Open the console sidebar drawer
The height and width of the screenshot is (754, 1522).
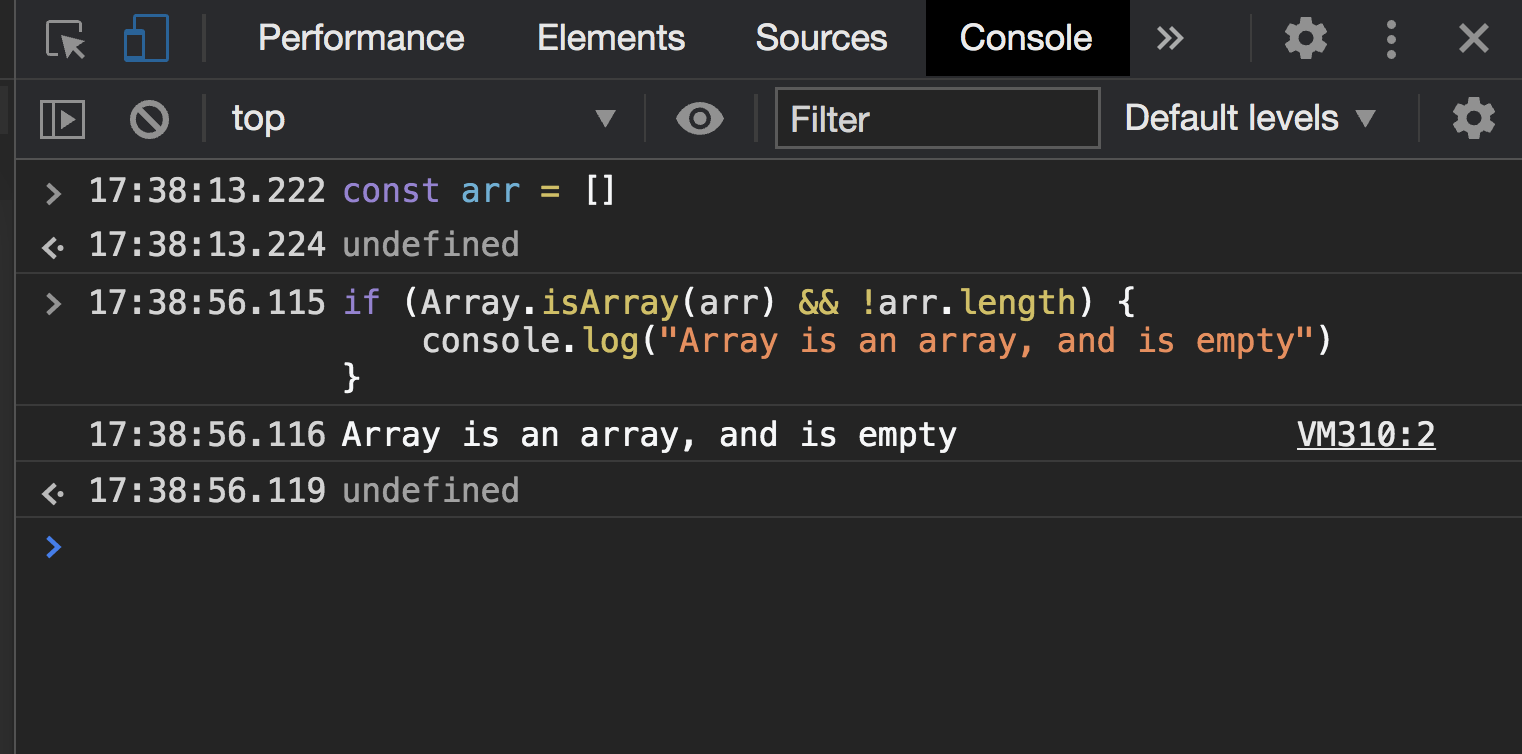pos(62,118)
